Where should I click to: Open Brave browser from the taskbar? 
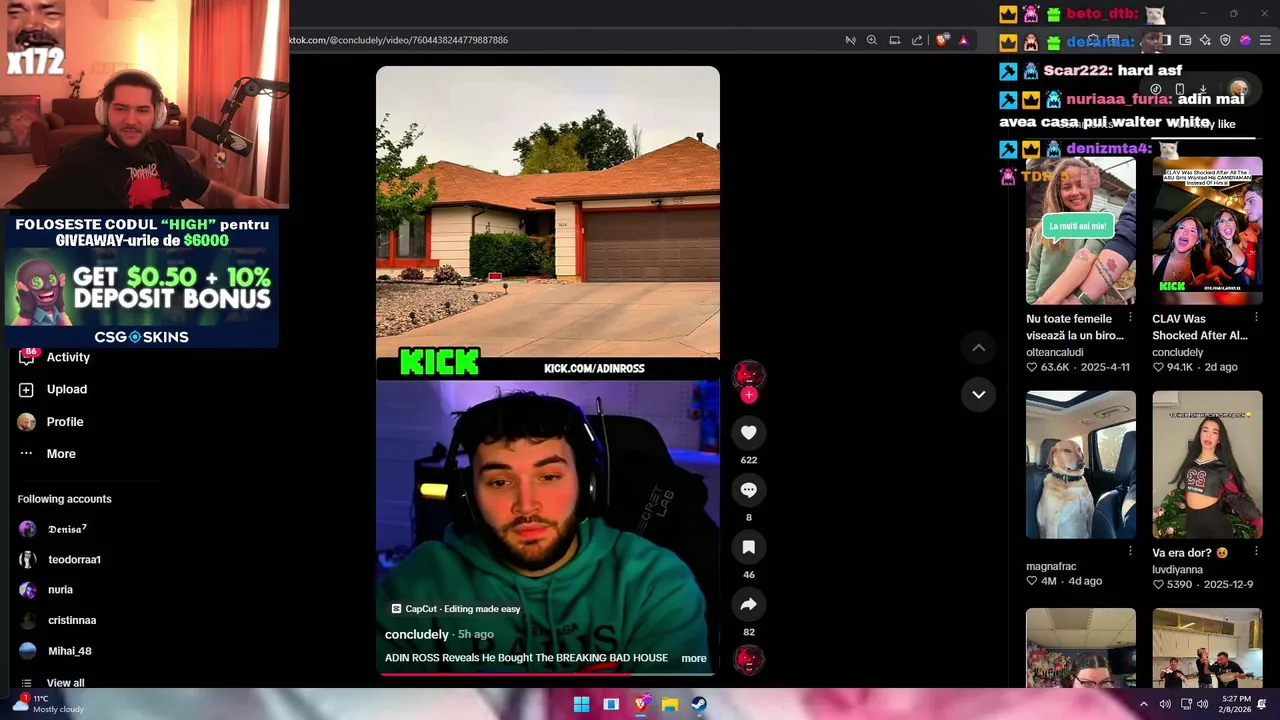pyautogui.click(x=640, y=704)
